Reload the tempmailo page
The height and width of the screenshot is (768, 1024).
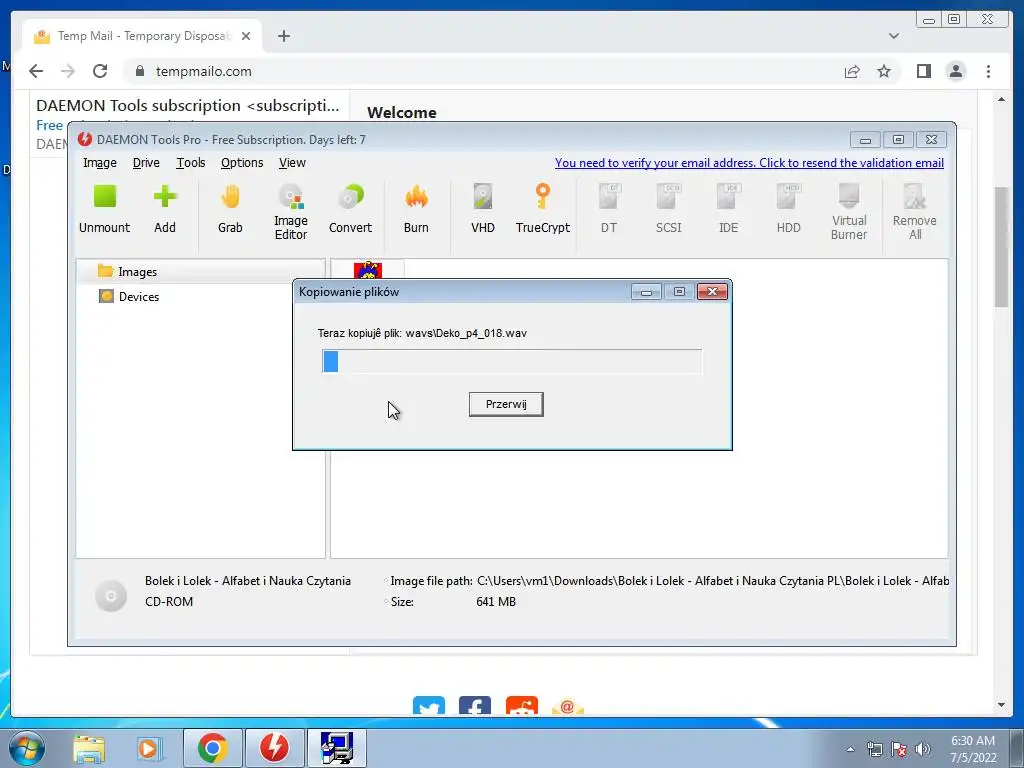click(100, 71)
